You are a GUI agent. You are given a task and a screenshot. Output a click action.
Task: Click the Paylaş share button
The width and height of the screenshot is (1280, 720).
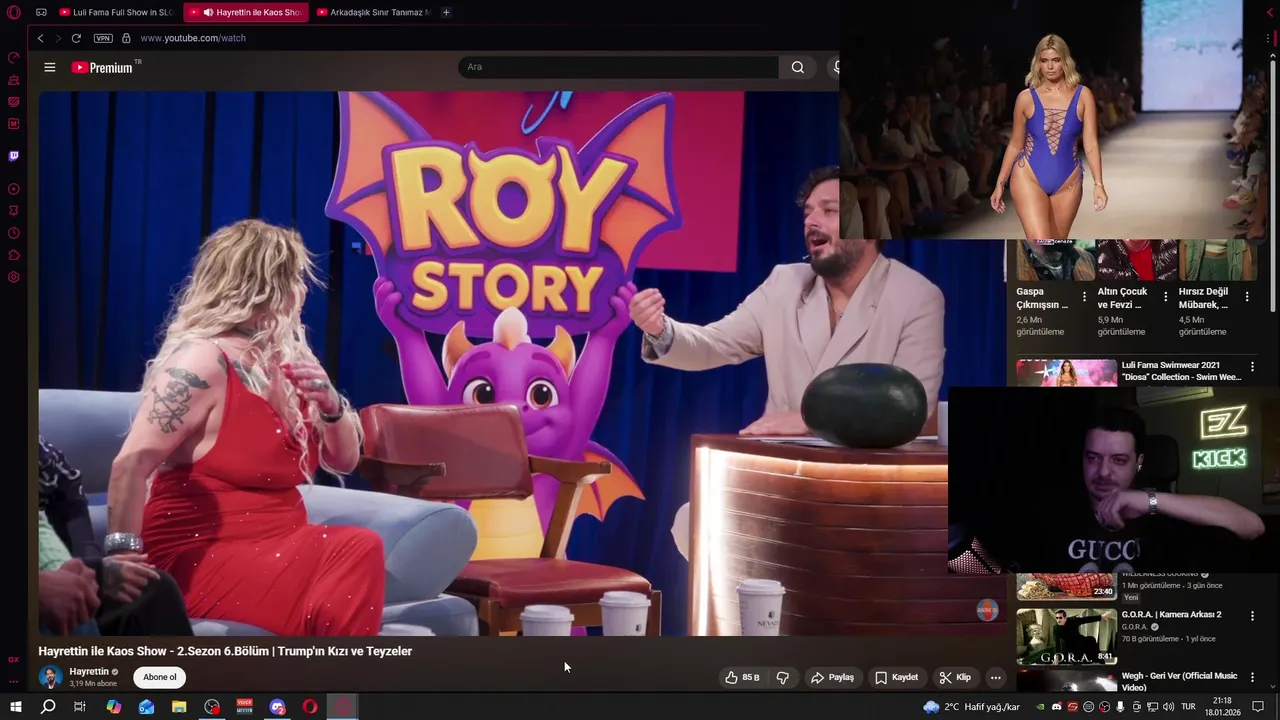tap(832, 677)
